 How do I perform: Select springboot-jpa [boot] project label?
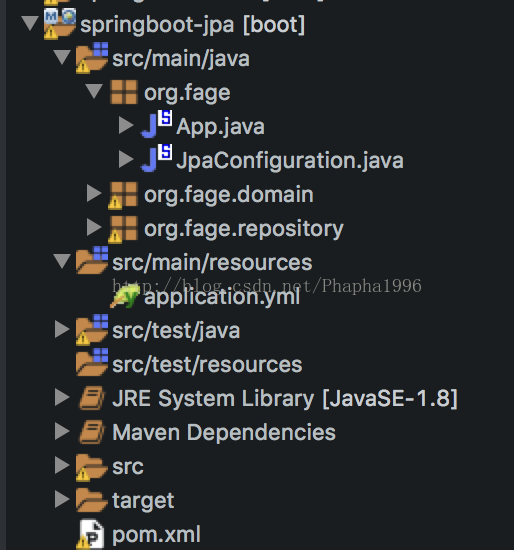[193, 25]
